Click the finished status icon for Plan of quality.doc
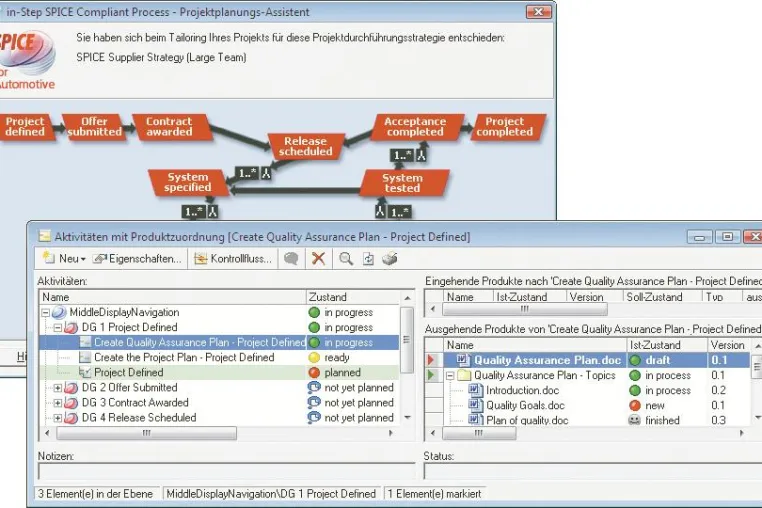Viewport: 762px width, 508px height. coord(635,420)
